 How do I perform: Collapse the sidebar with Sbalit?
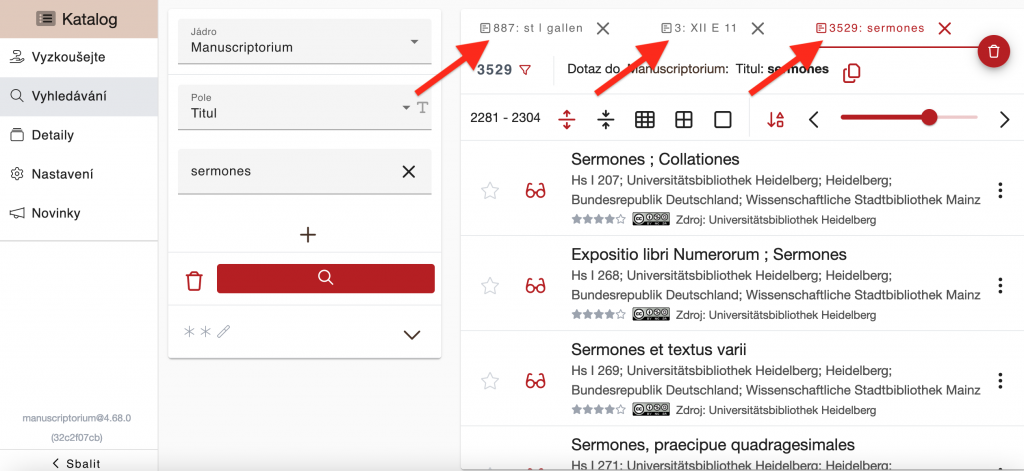pyautogui.click(x=78, y=462)
